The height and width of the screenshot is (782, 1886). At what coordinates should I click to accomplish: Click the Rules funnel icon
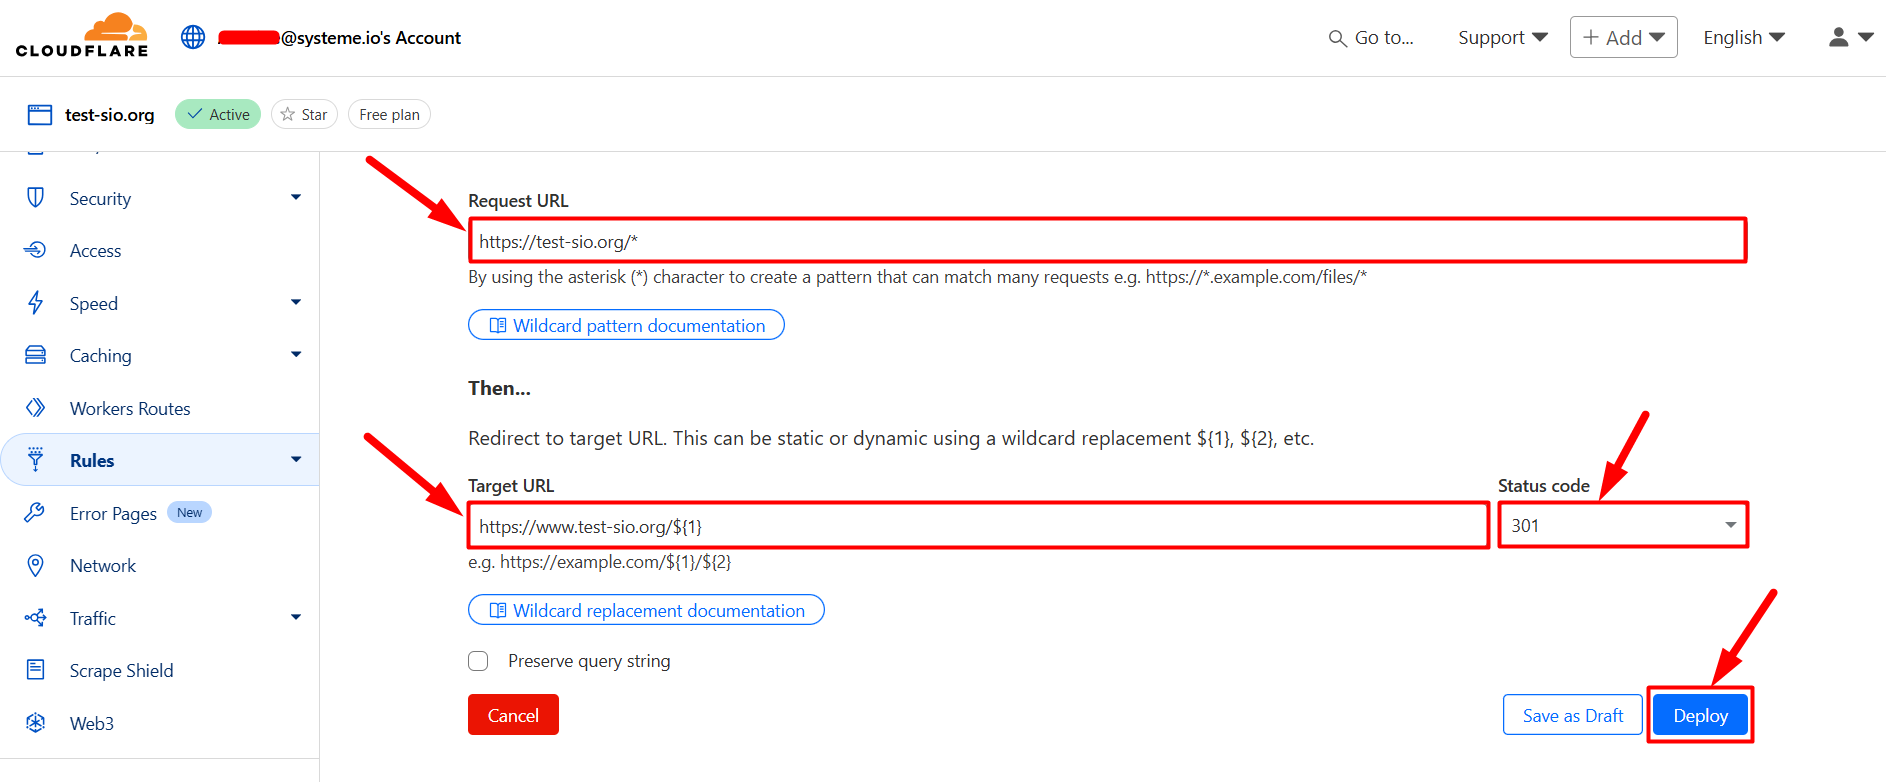(x=35, y=460)
